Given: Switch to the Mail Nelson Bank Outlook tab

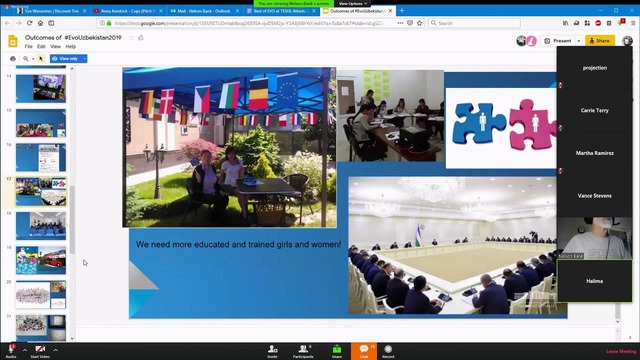Looking at the screenshot, I should [x=204, y=11].
